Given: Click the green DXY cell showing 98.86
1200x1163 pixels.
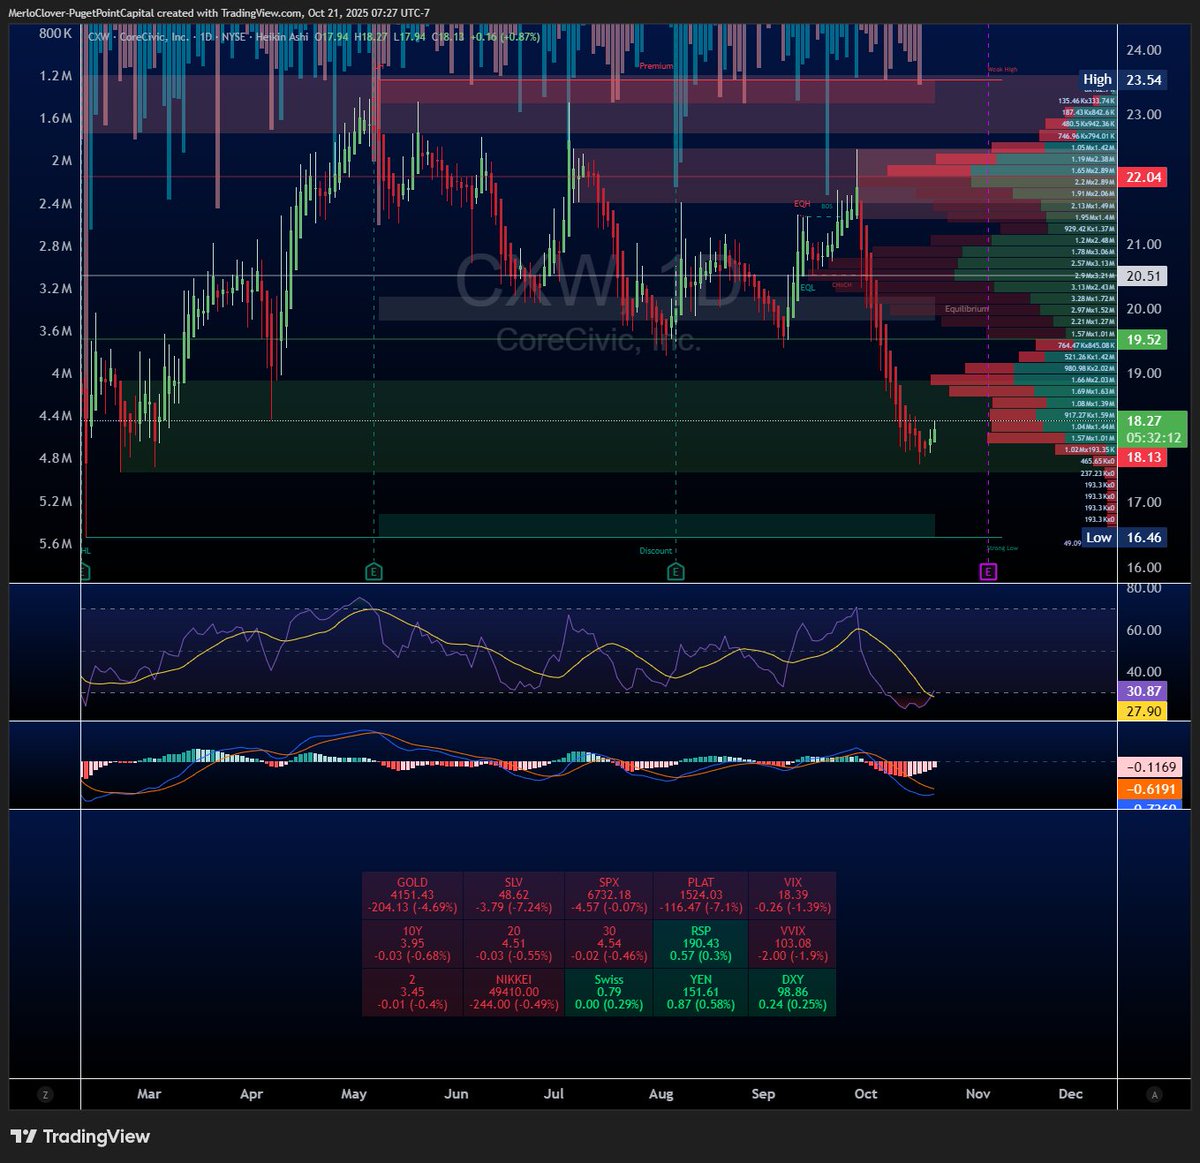Looking at the screenshot, I should click(792, 992).
